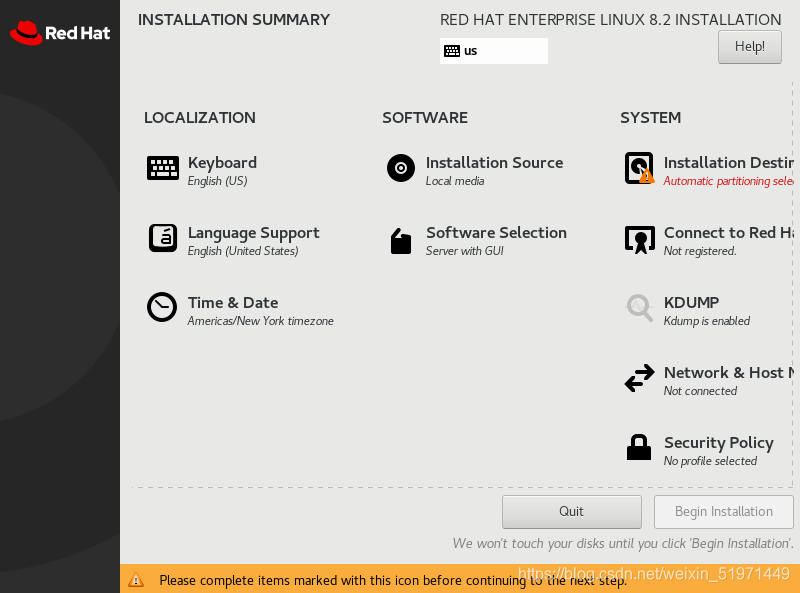Image resolution: width=800 pixels, height=593 pixels.
Task: Click the 'Please complete items marked' warning message
Action: click(393, 580)
